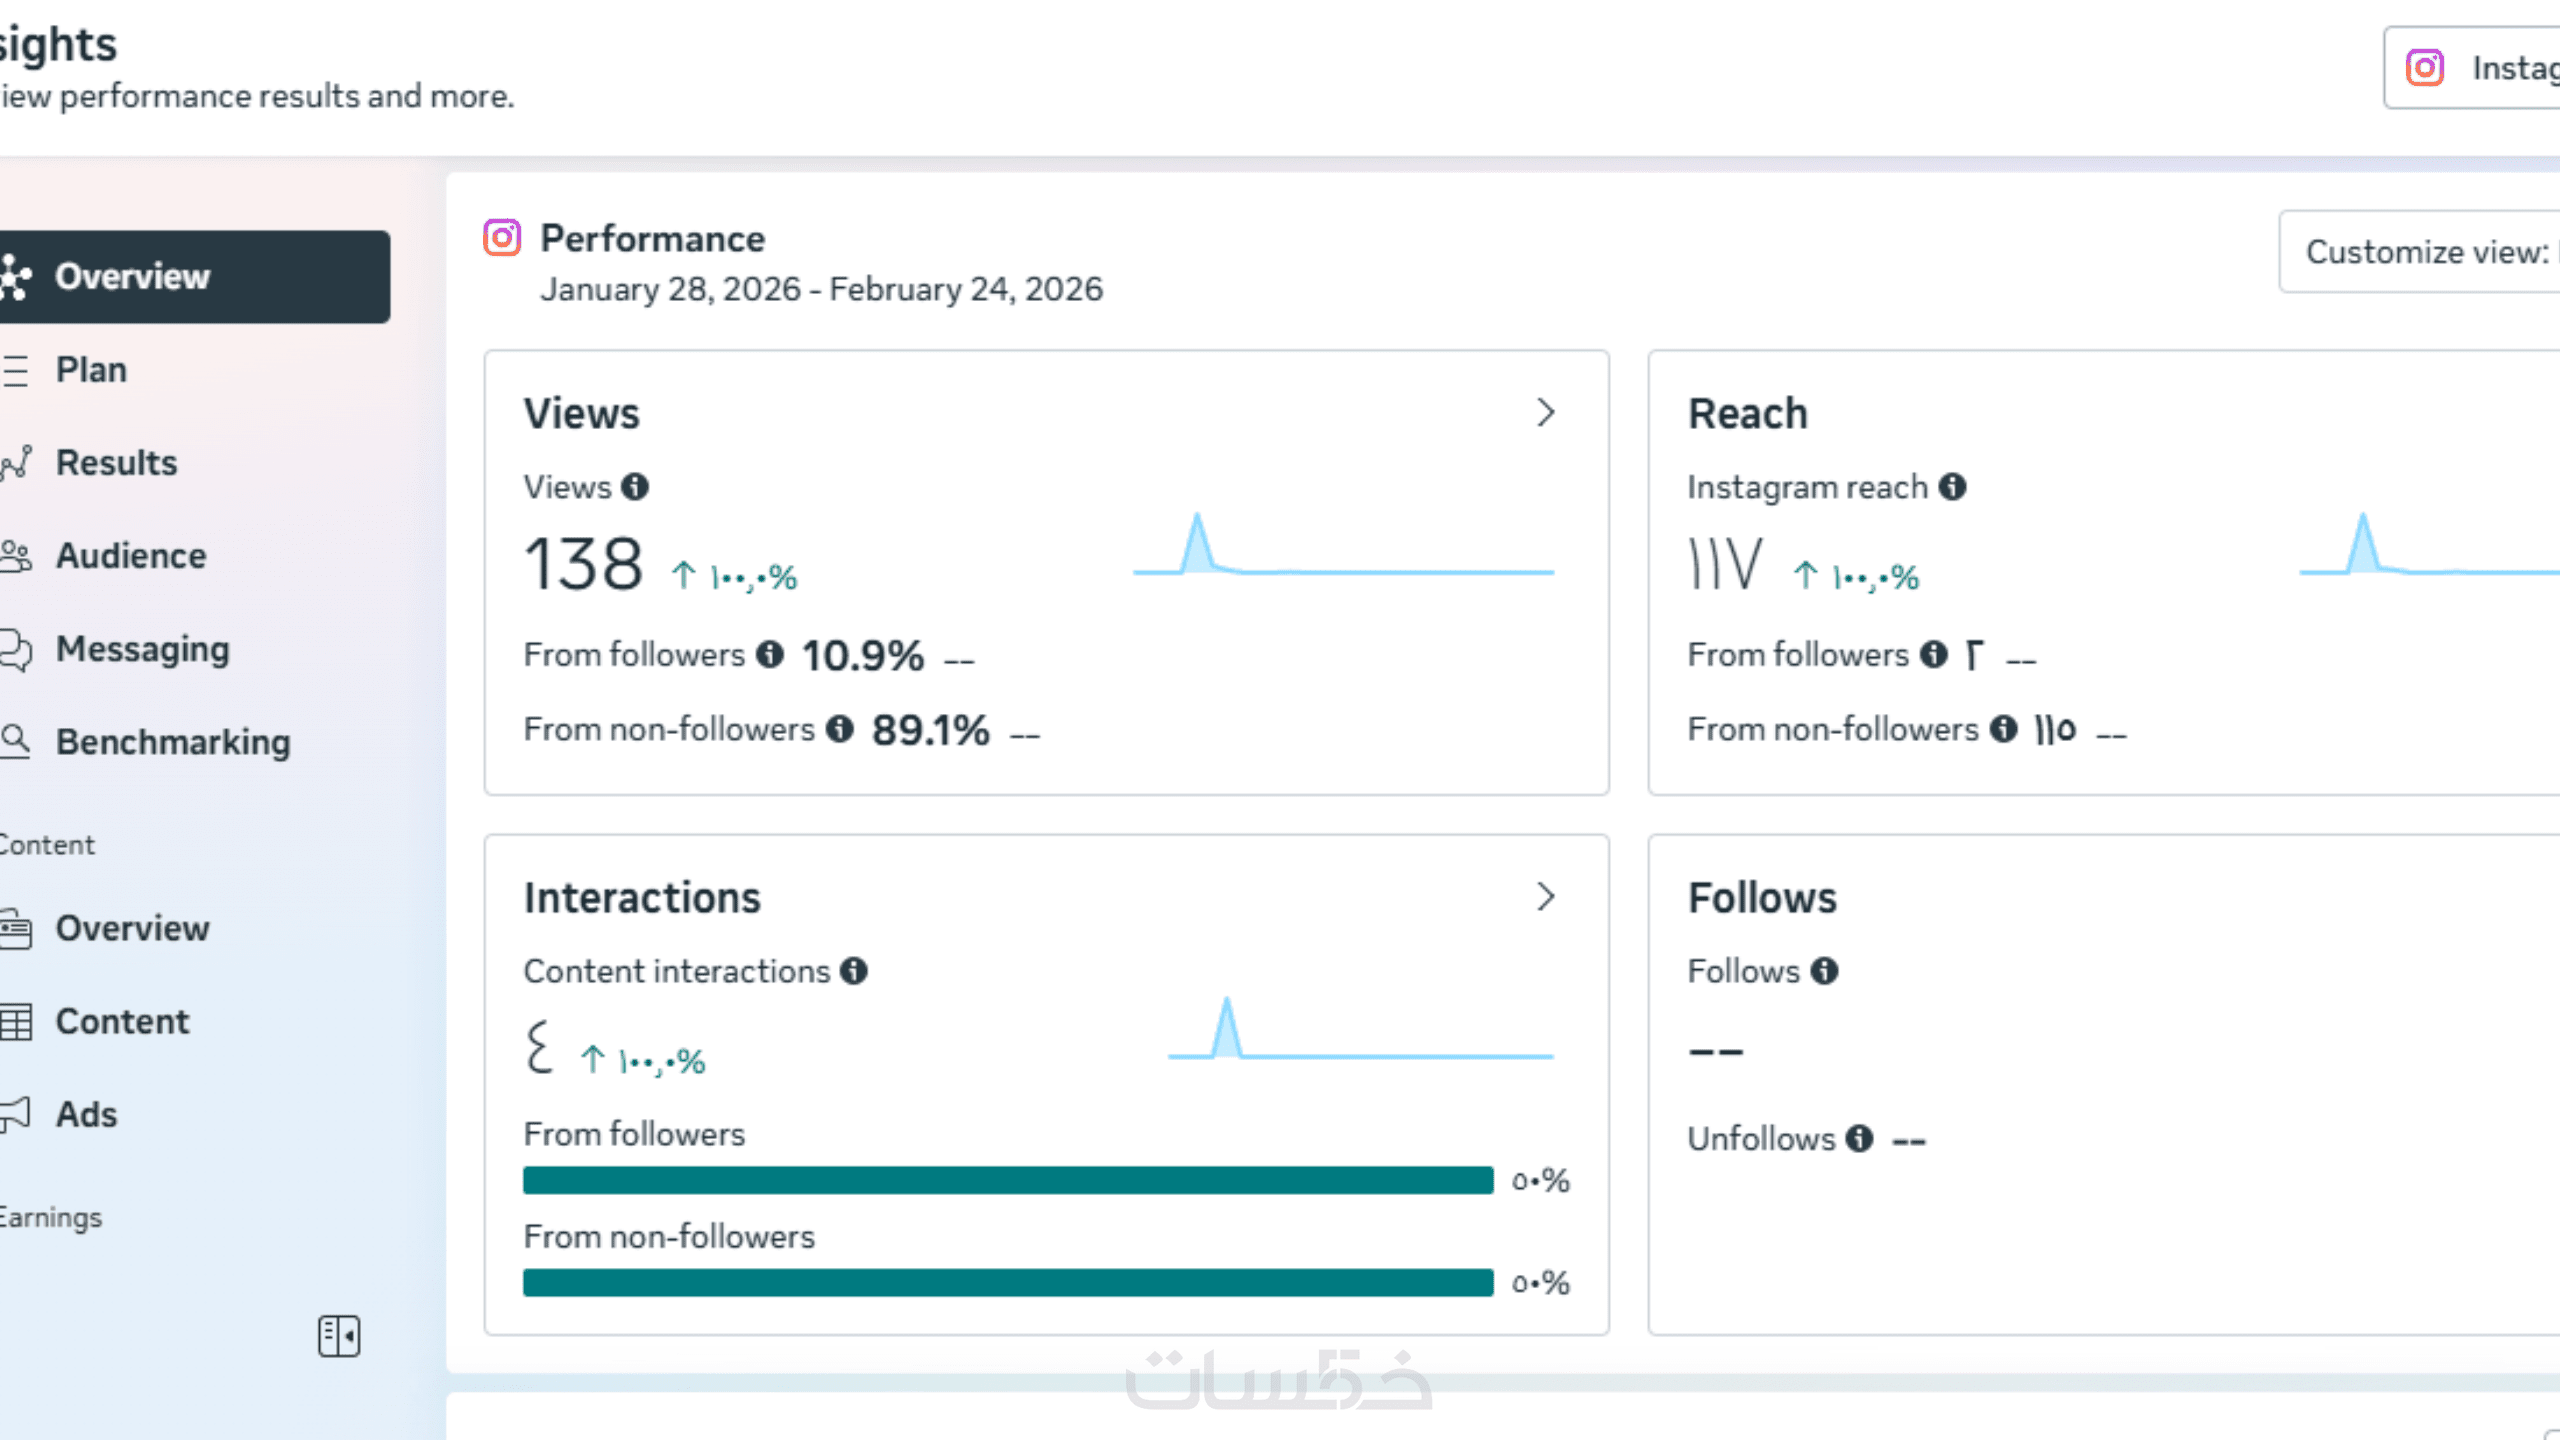Click the Ads sidebar link
Image resolution: width=2560 pixels, height=1440 pixels.
point(86,1114)
